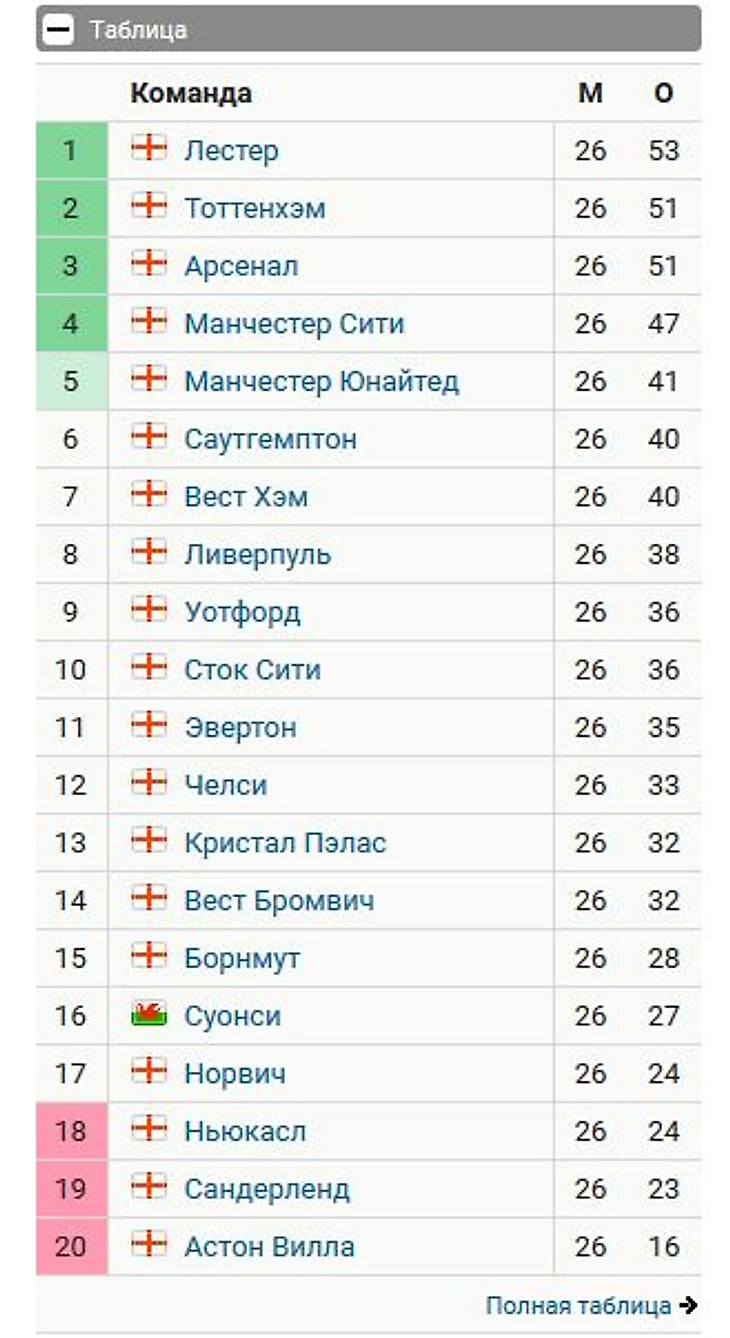
Task: Click the flag icon next to Челси
Action: click(x=149, y=782)
